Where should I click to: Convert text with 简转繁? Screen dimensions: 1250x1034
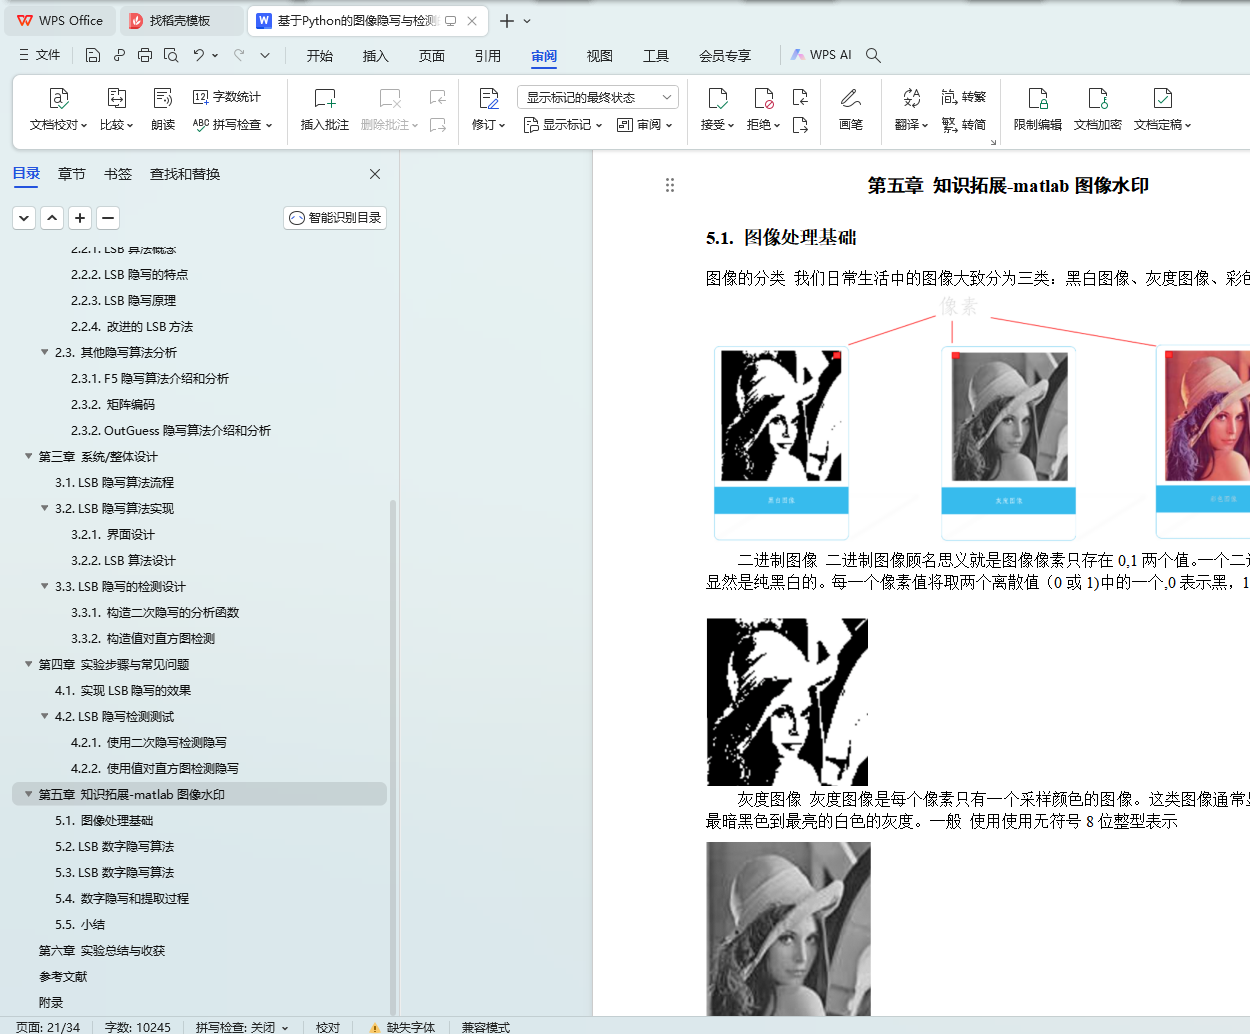tap(964, 97)
